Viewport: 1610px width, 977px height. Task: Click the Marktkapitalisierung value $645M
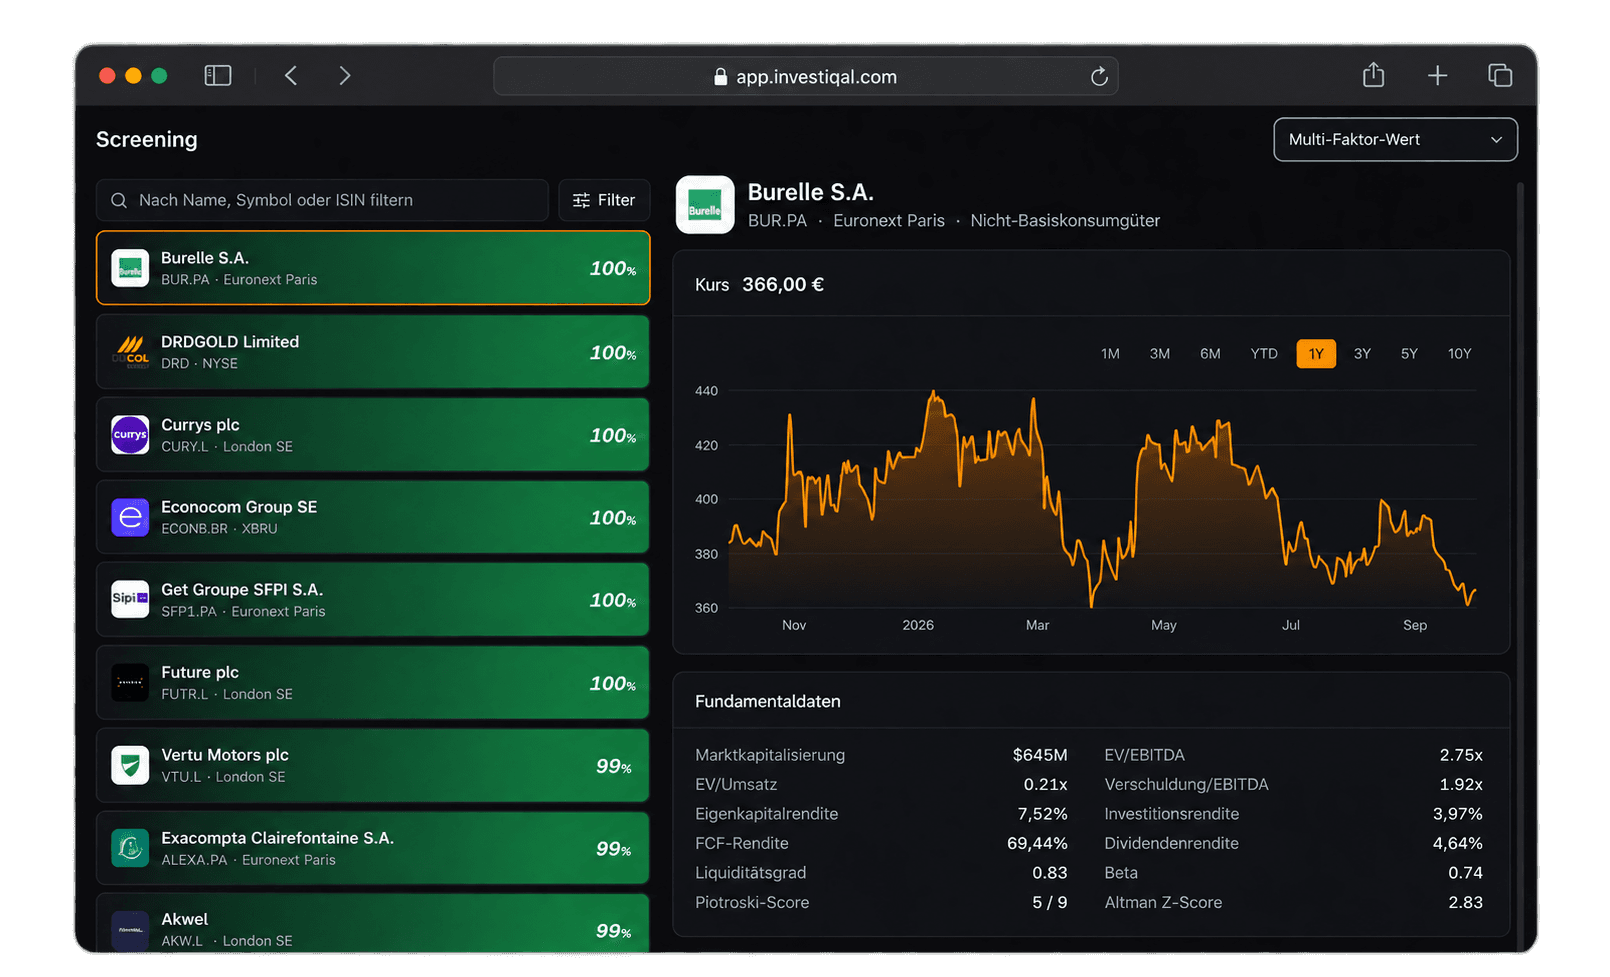pos(1040,755)
